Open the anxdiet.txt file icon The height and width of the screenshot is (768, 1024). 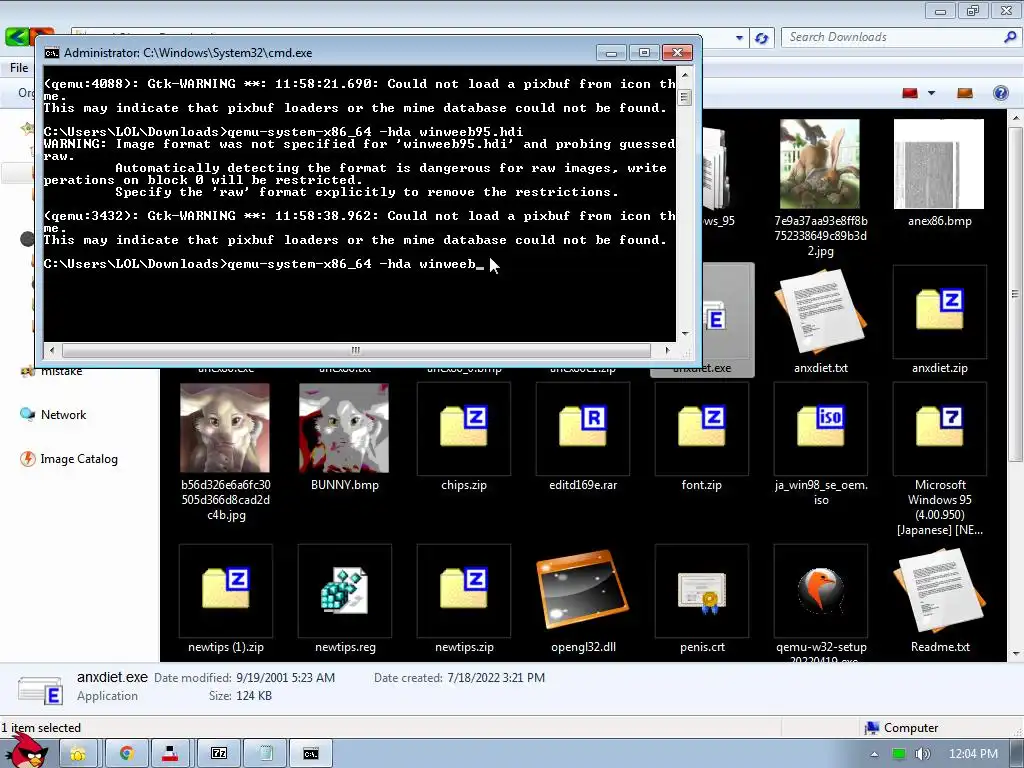coord(820,312)
